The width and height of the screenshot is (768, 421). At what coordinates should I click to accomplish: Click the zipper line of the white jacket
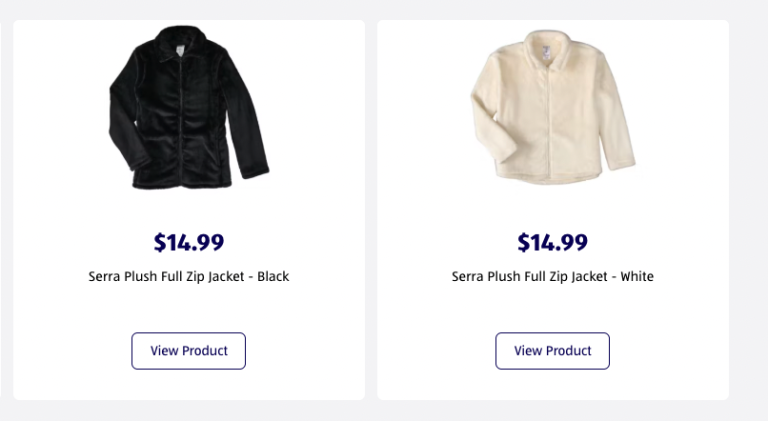click(x=549, y=120)
